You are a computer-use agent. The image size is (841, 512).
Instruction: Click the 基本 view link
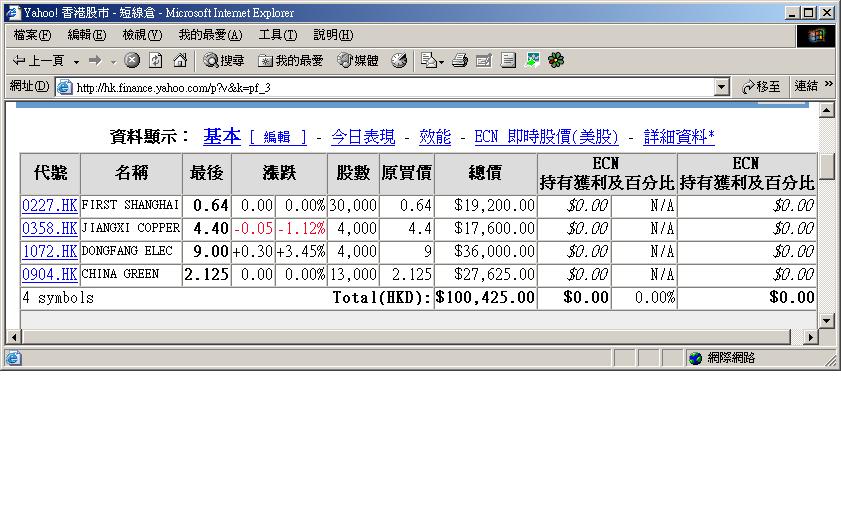tap(222, 136)
